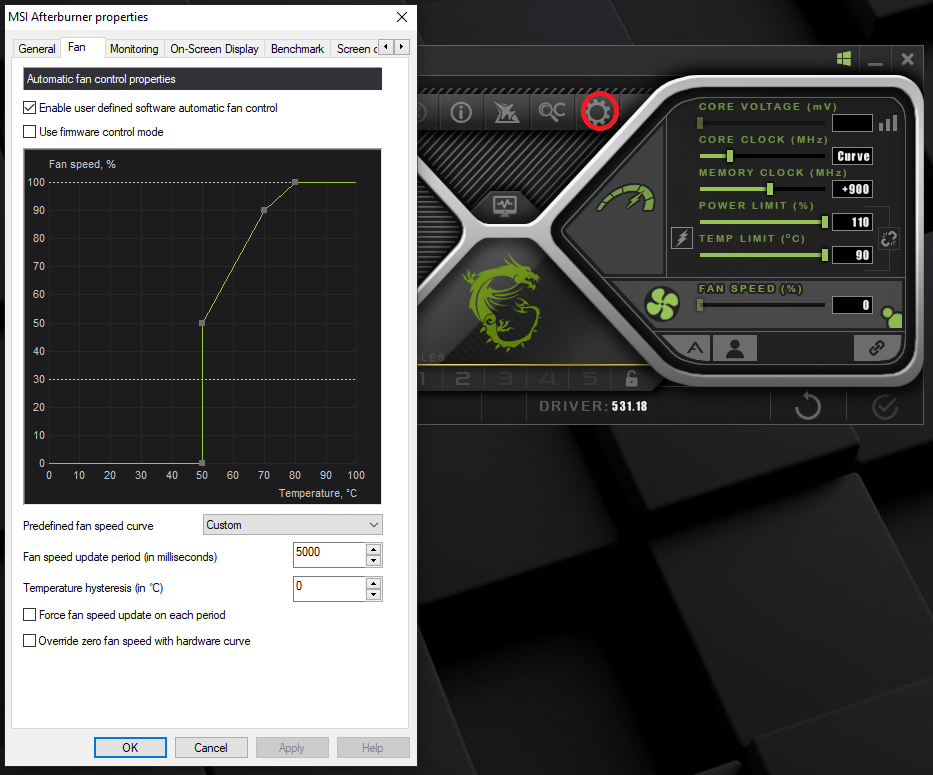Click the Help button
The width and height of the screenshot is (933, 775).
click(x=373, y=748)
